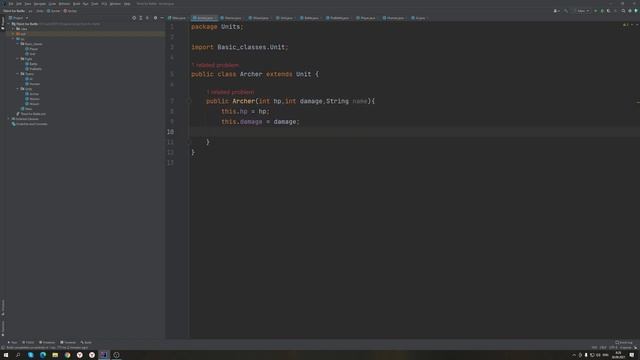The image size is (640, 360).
Task: Jump to the next highlighted error arrow
Action: [637, 25]
